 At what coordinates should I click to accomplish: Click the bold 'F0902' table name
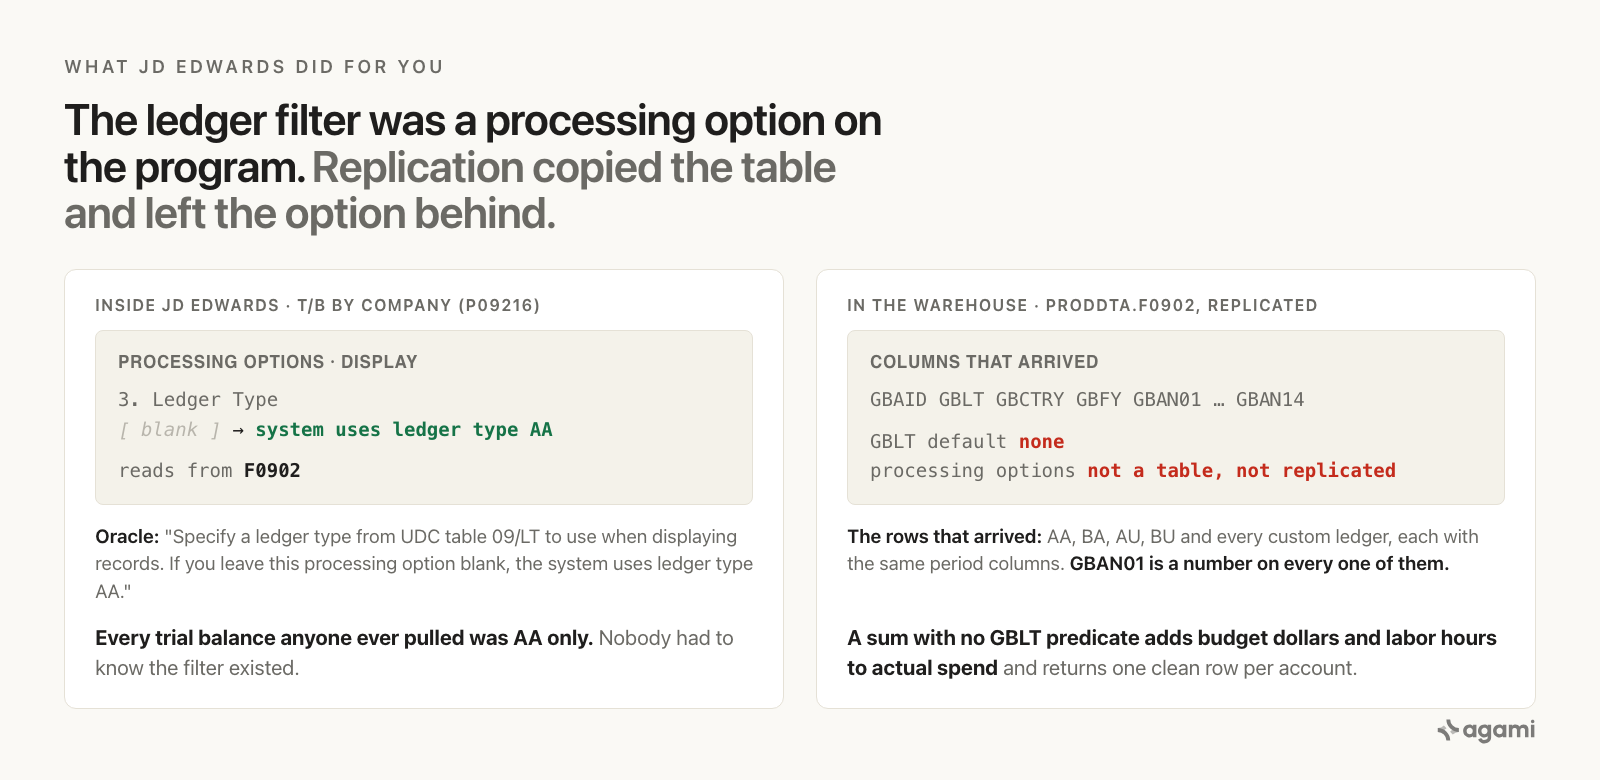click(272, 471)
